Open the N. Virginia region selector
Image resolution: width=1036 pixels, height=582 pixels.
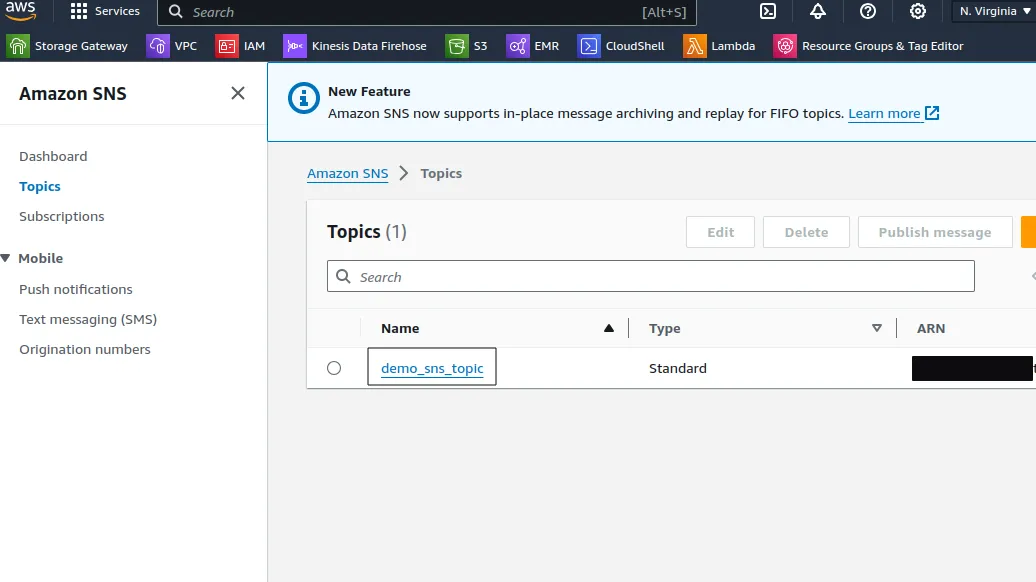tap(991, 12)
